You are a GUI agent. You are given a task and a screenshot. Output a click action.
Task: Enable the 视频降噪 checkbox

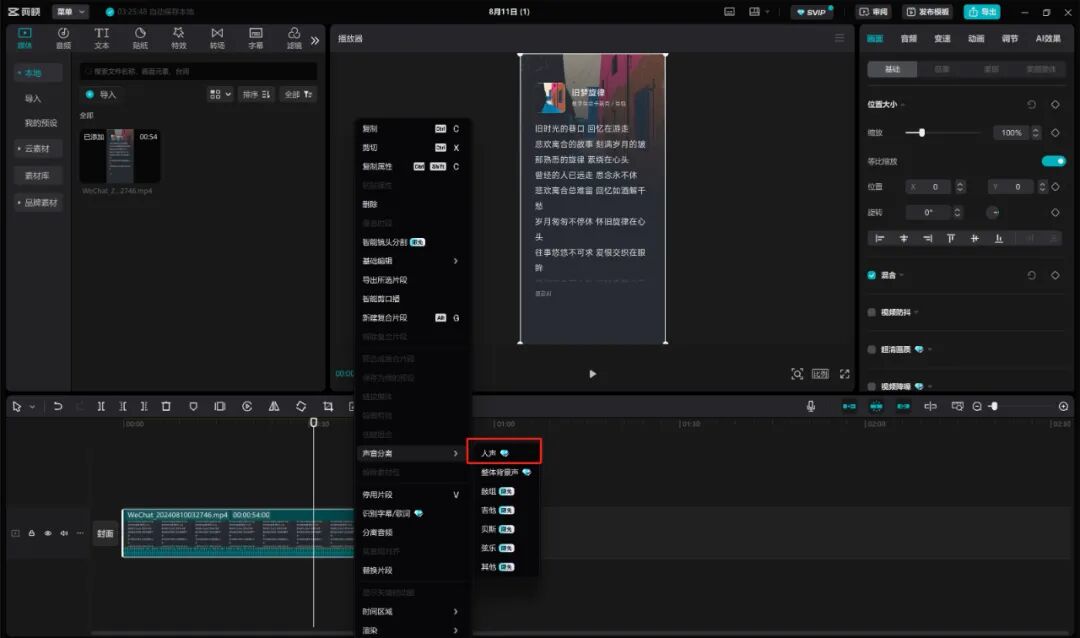click(x=871, y=387)
